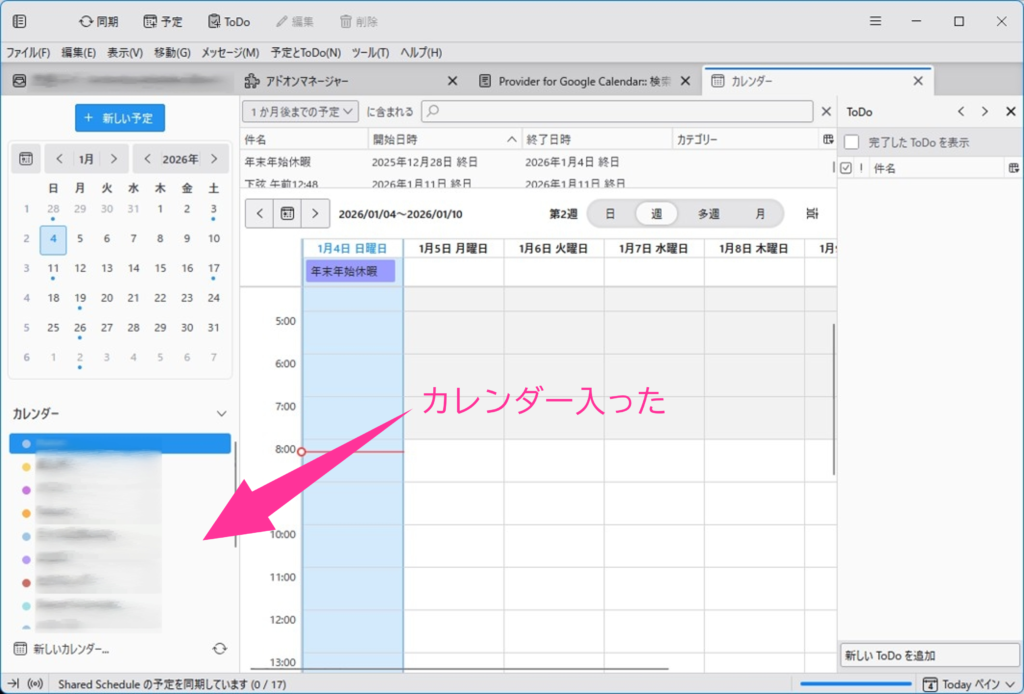This screenshot has width=1024, height=694.
Task: Jump to today in the mini calendar
Action: 26,159
